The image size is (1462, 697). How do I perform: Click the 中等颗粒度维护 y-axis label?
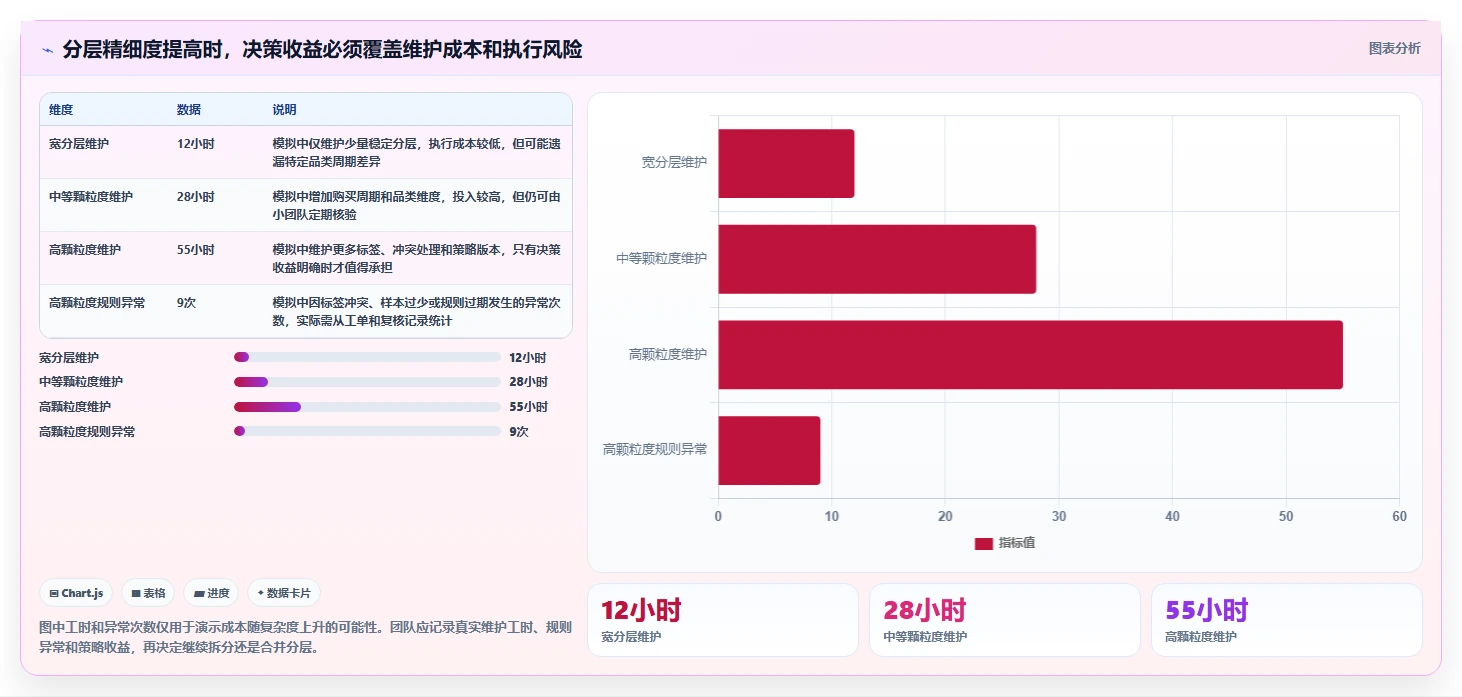[662, 258]
